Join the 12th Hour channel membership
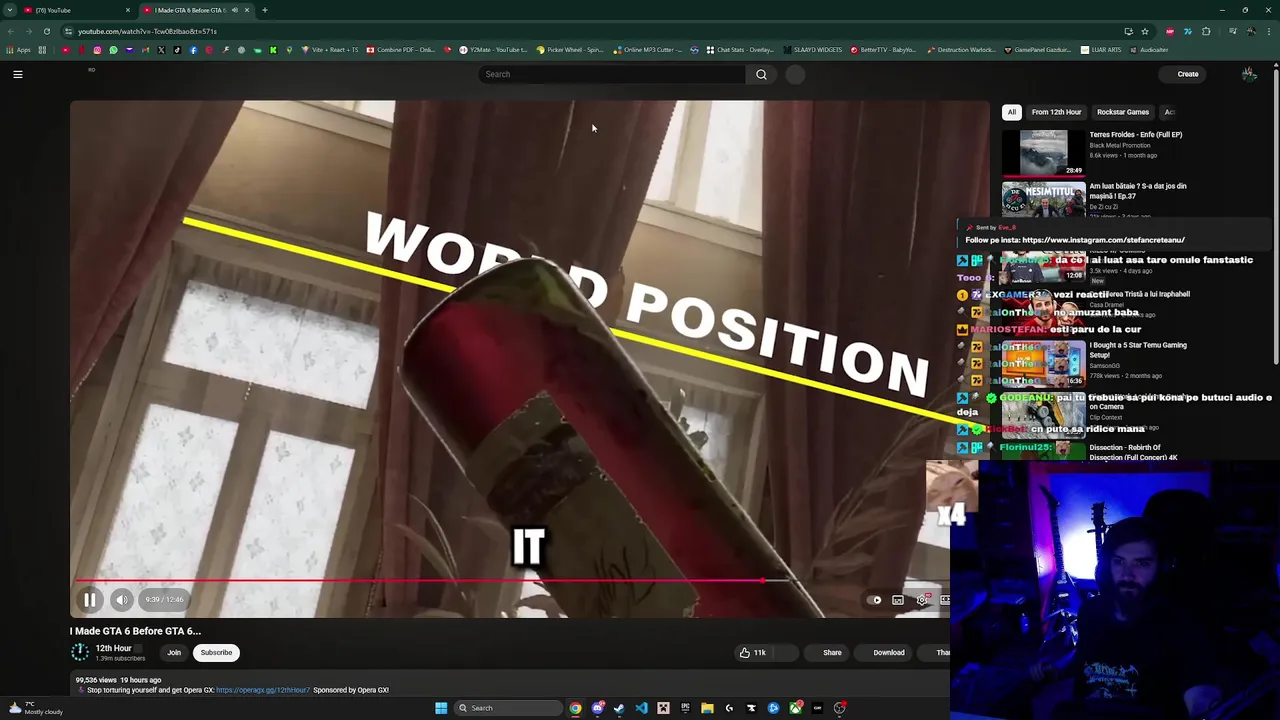This screenshot has width=1280, height=720. coord(174,653)
